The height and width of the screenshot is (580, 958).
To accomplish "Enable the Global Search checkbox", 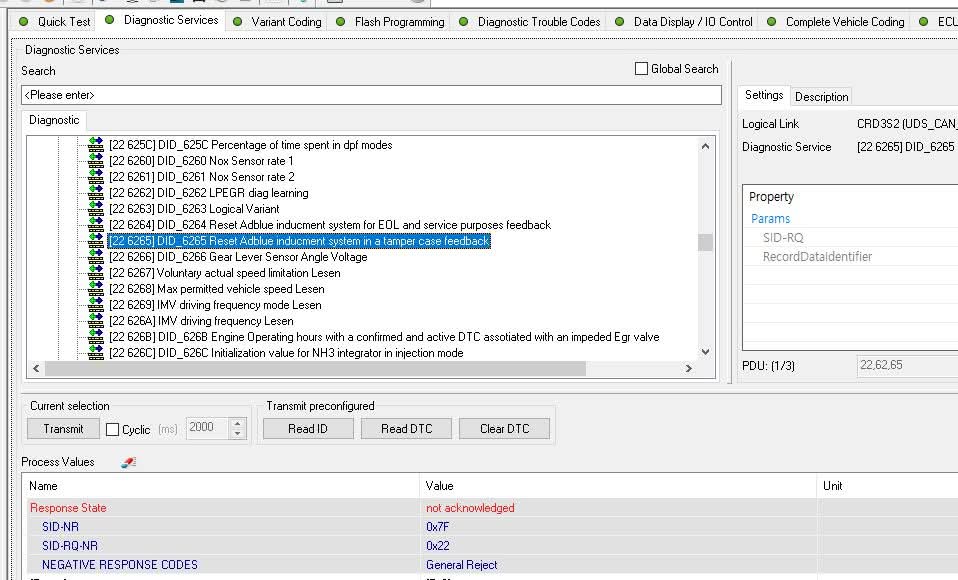I will pyautogui.click(x=642, y=69).
